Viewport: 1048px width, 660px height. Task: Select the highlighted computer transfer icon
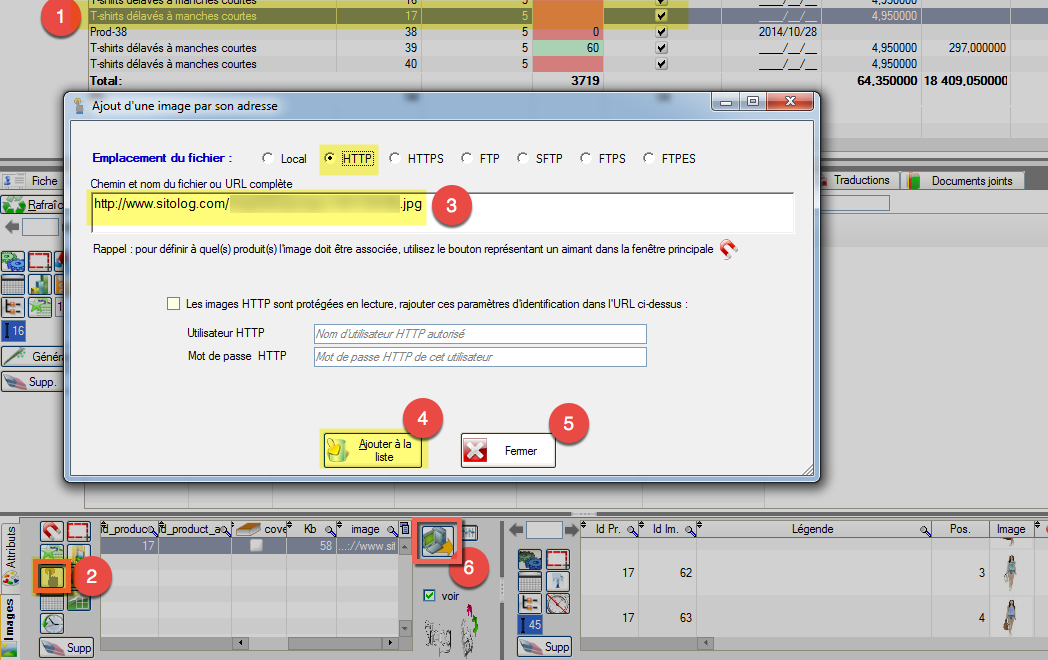440,542
